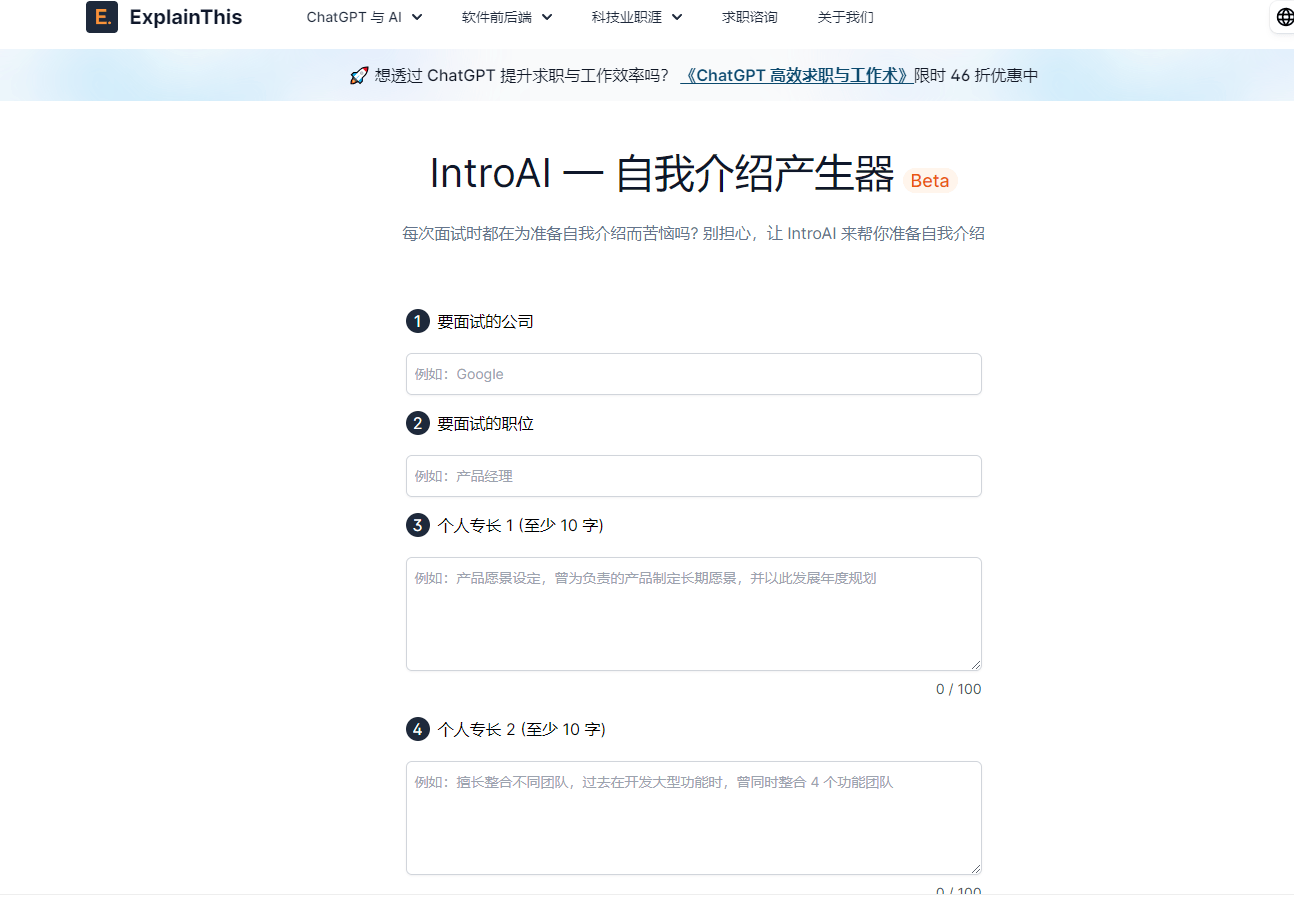Click the 个人专长 1 text area
This screenshot has height=897, width=1294.
[693, 613]
